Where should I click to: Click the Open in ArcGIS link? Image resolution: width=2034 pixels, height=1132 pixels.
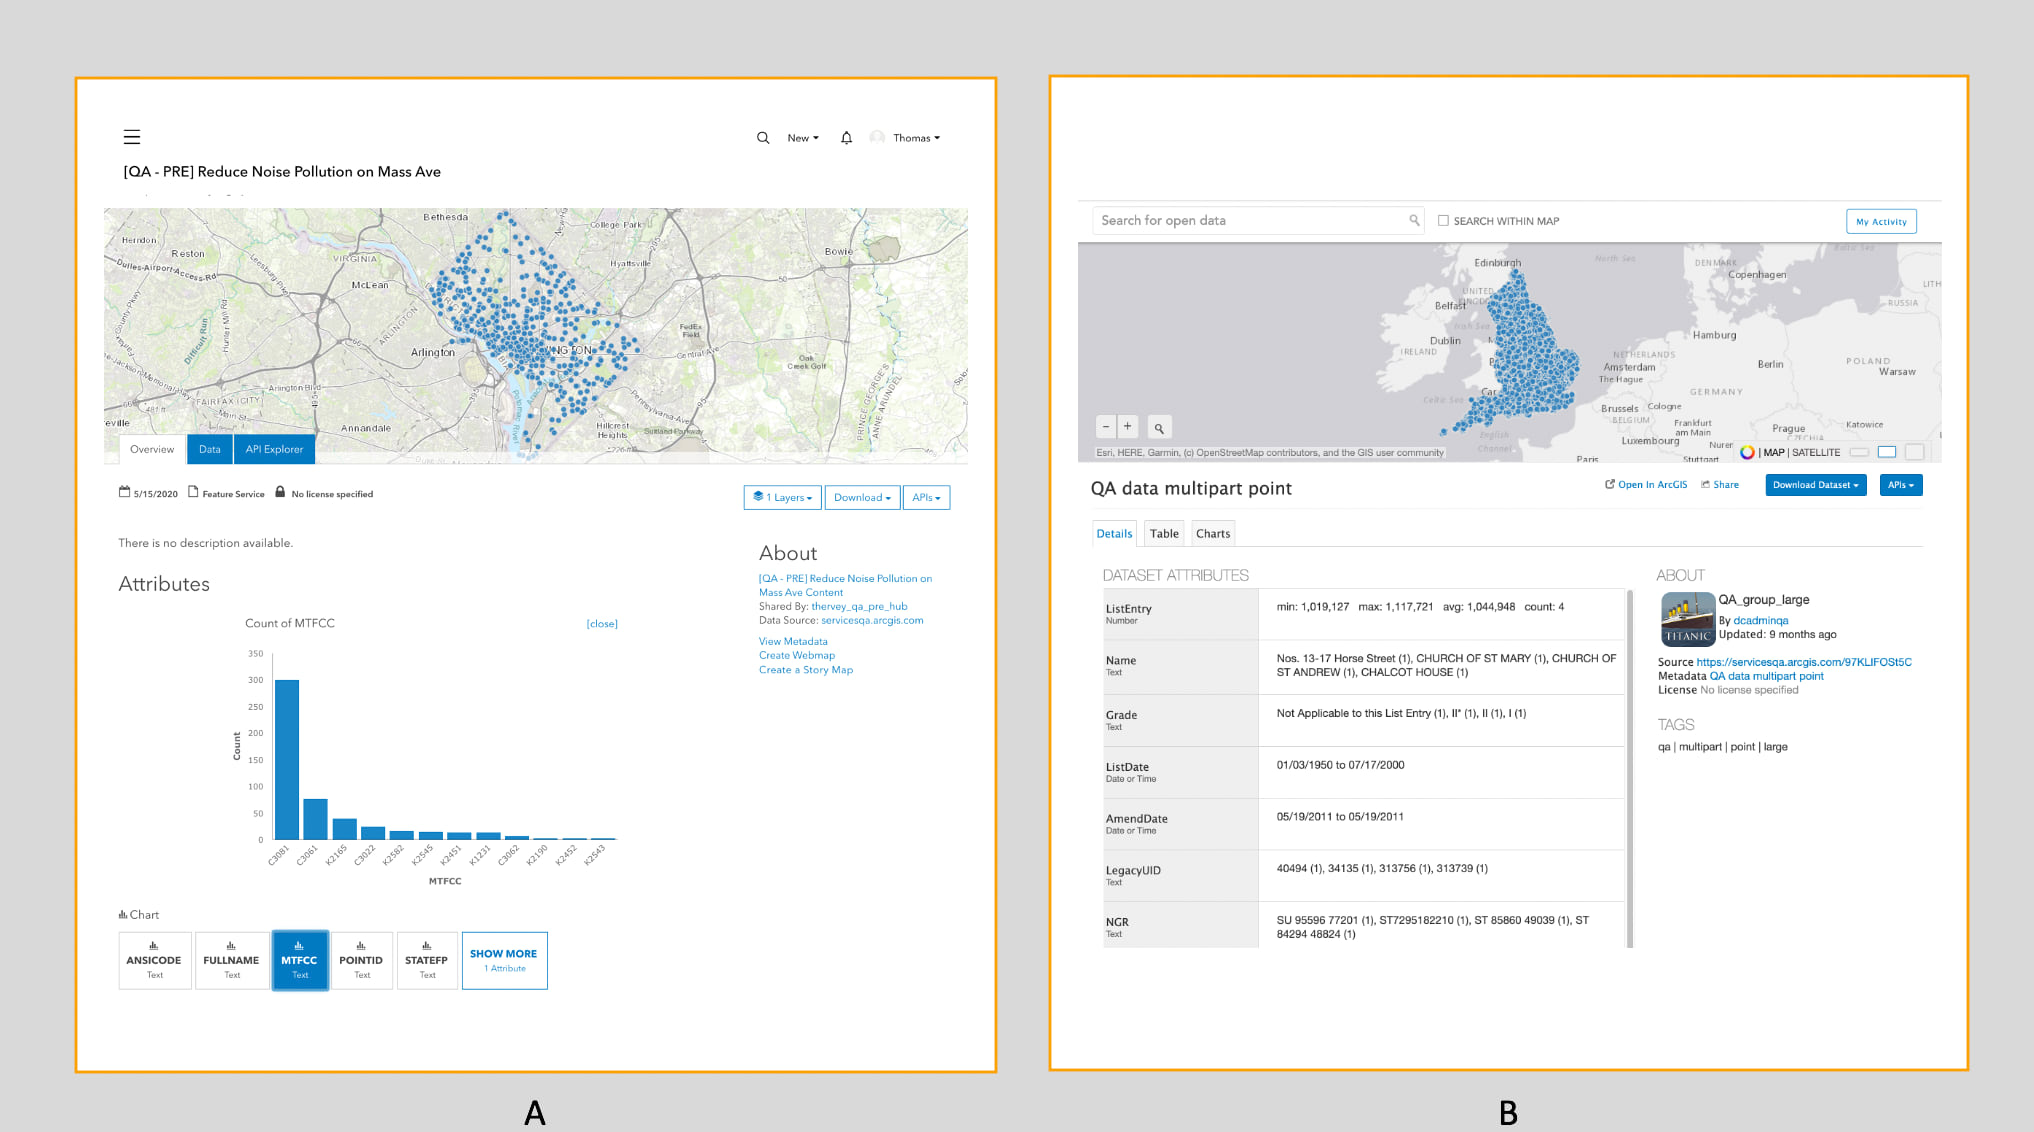point(1646,485)
